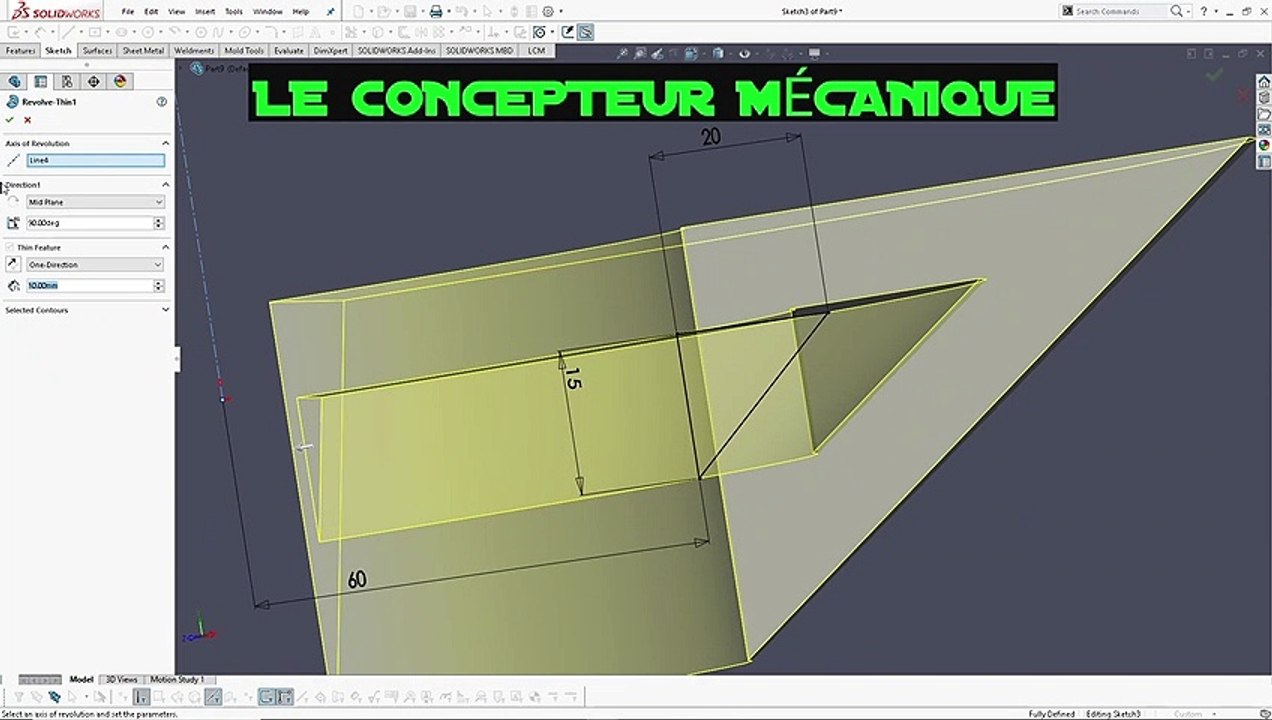1272x720 pixels.
Task: Confirm sketch with the green checkmark corner icon
Action: tap(1214, 75)
